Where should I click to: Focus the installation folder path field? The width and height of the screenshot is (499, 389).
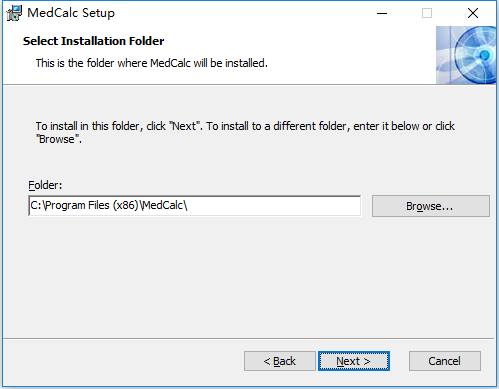coord(195,206)
